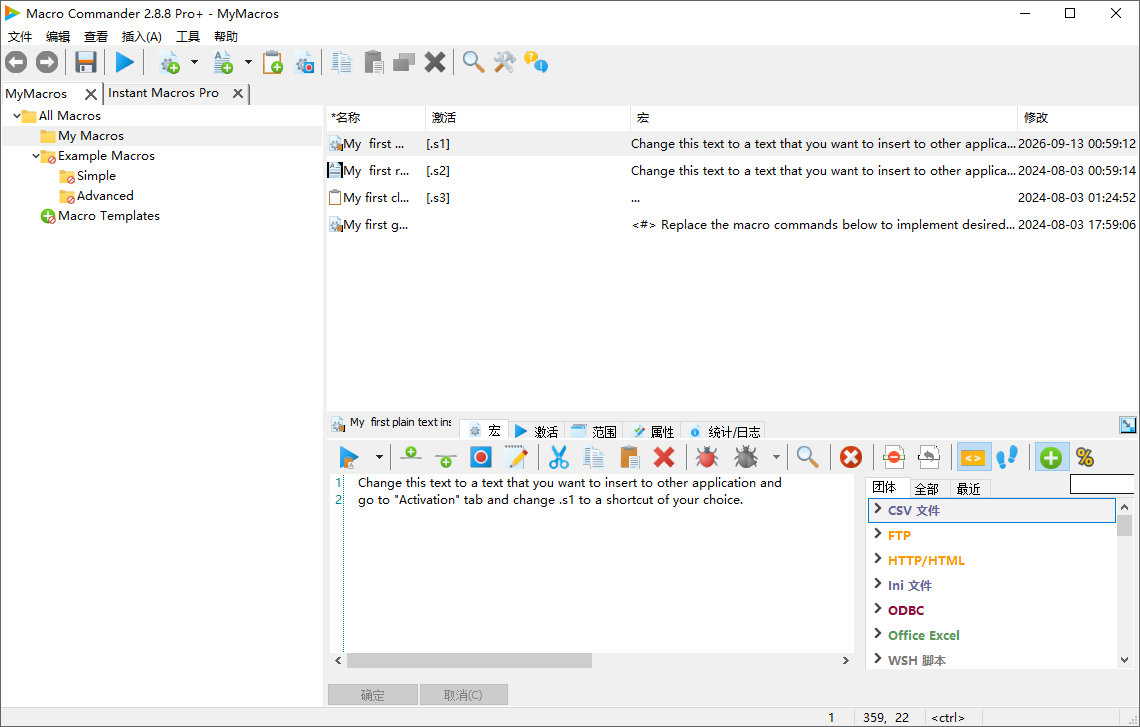This screenshot has height=727, width=1140.
Task: Cut text with the scissors icon
Action: 558,457
